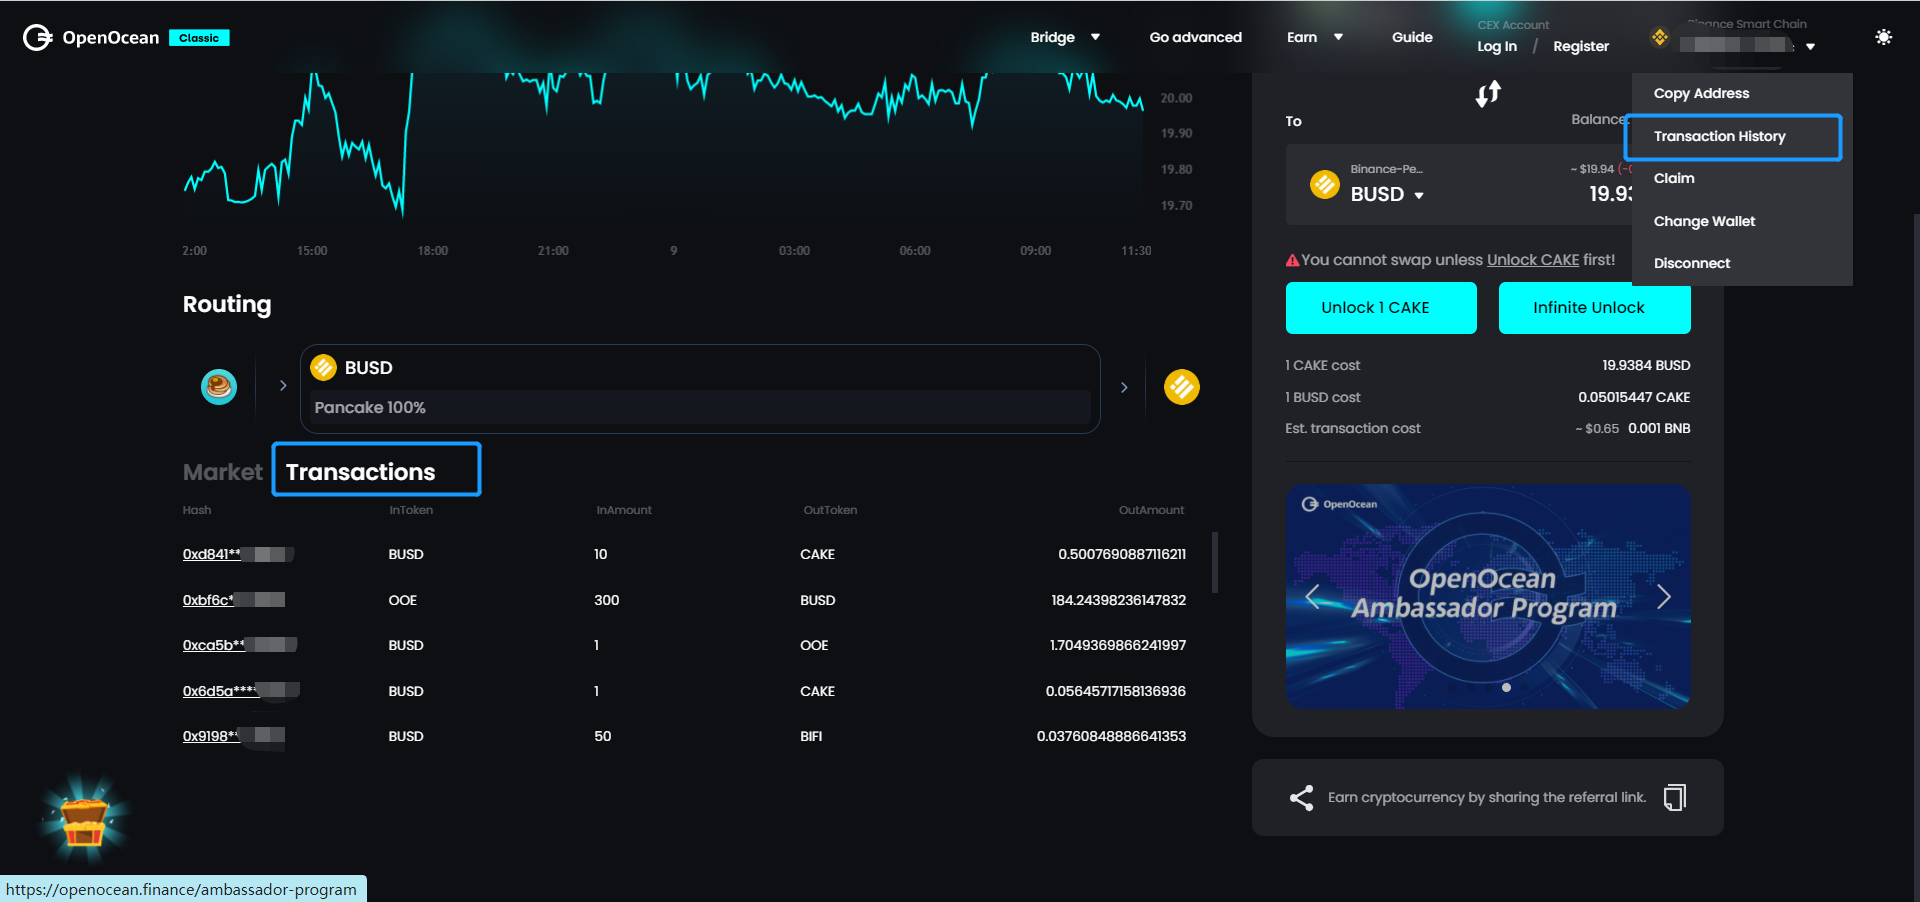Click the Classic mode badge
The image size is (1920, 902).
click(199, 38)
